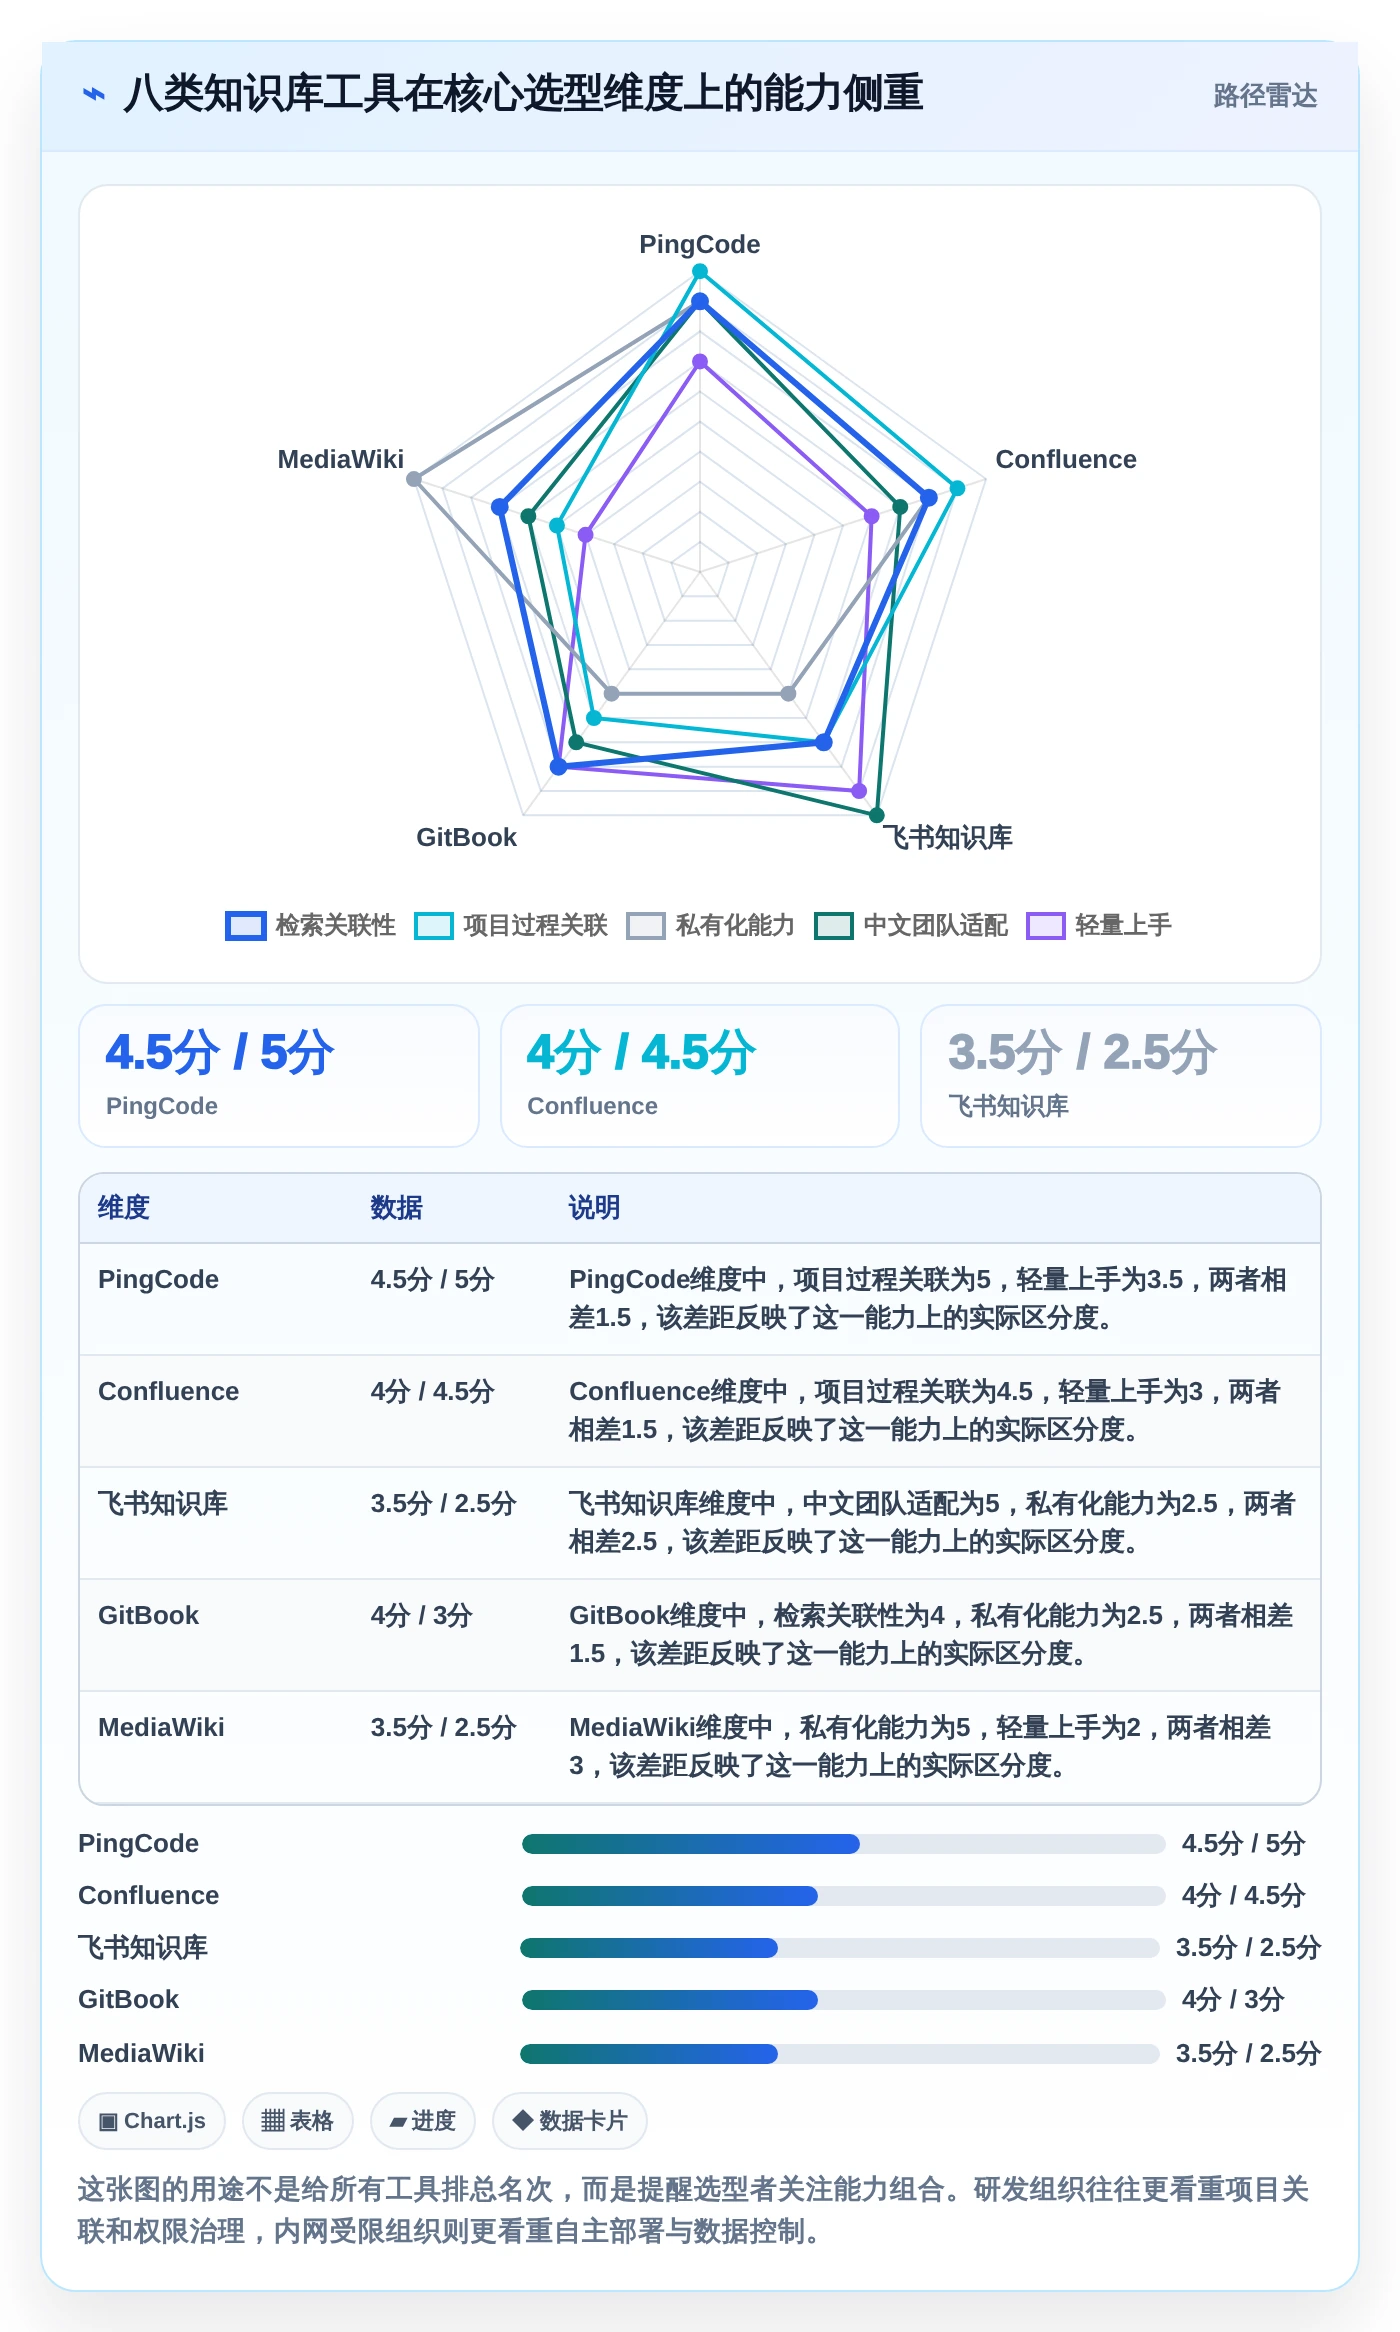Toggle the 检索关联性 legend dataset
This screenshot has height=2332, width=1400.
pyautogui.click(x=311, y=925)
